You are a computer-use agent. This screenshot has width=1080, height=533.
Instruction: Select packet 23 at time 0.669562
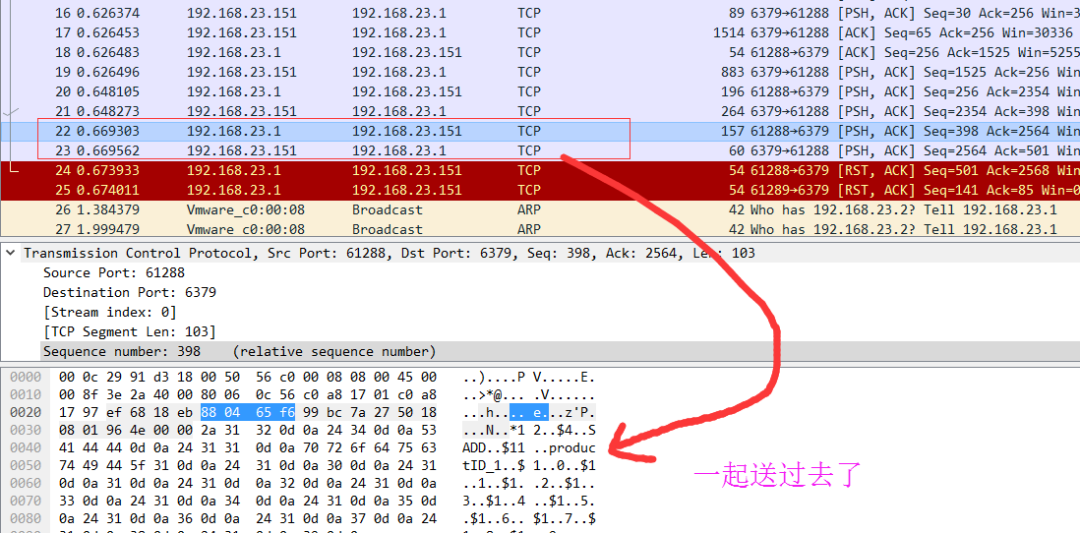pyautogui.click(x=540, y=151)
